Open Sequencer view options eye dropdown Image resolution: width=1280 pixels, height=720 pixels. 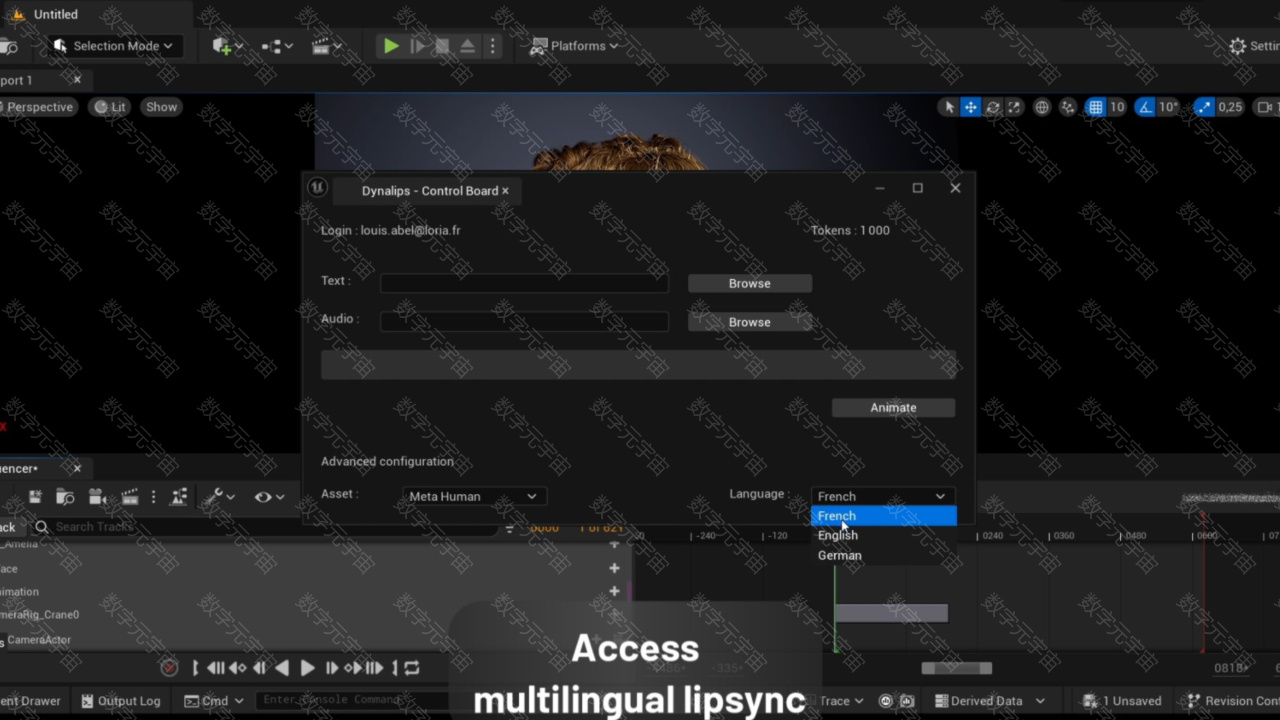pos(269,497)
